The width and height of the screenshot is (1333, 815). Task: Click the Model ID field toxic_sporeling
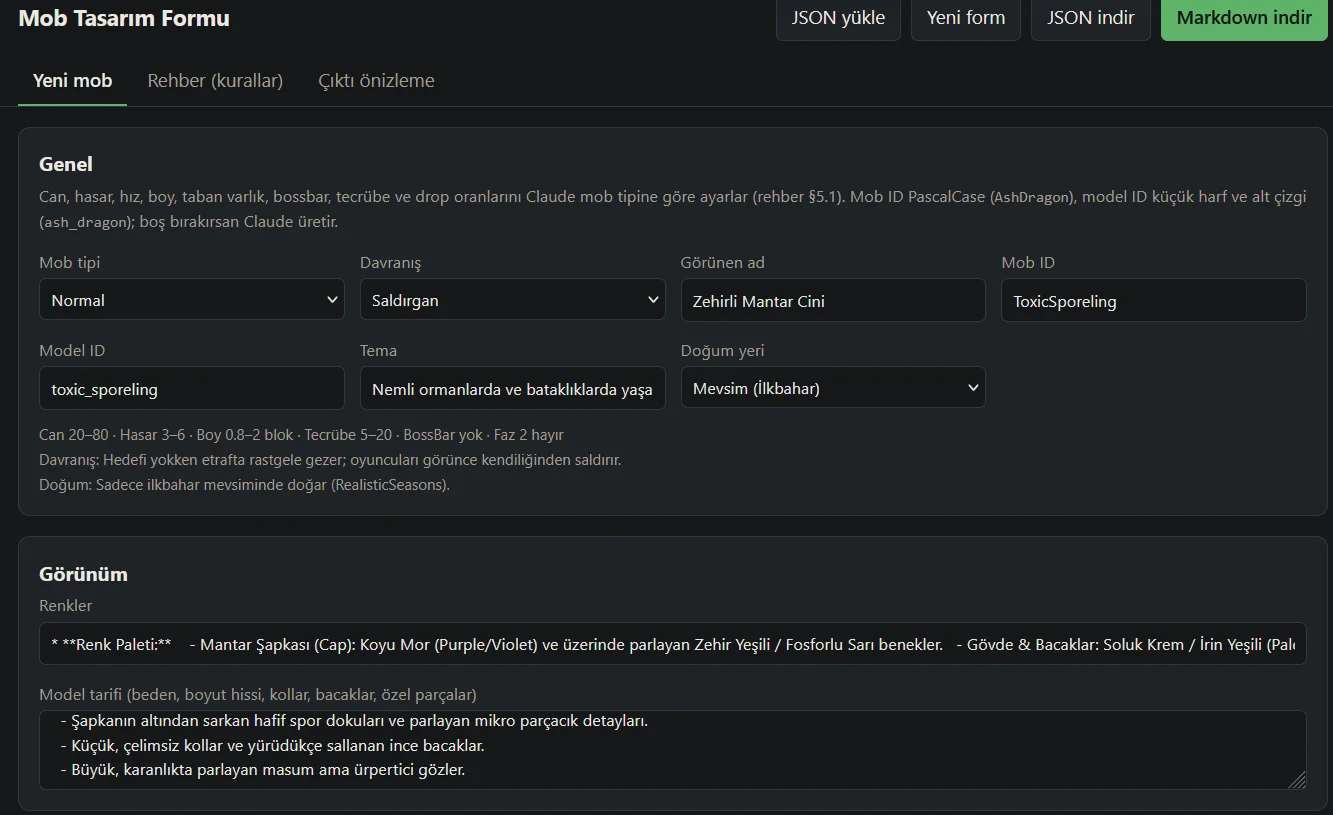tap(192, 389)
